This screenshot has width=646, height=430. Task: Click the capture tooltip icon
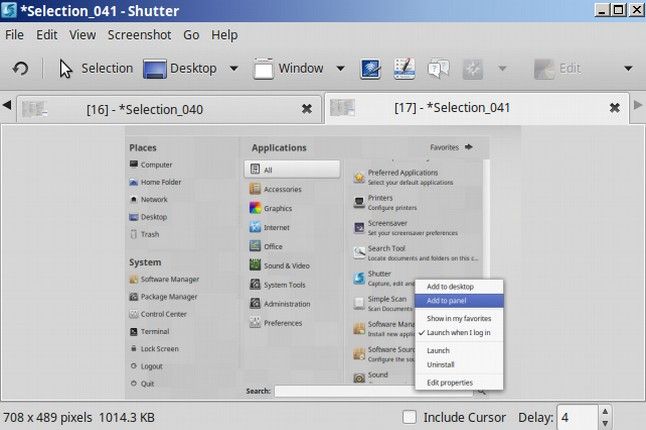click(438, 69)
